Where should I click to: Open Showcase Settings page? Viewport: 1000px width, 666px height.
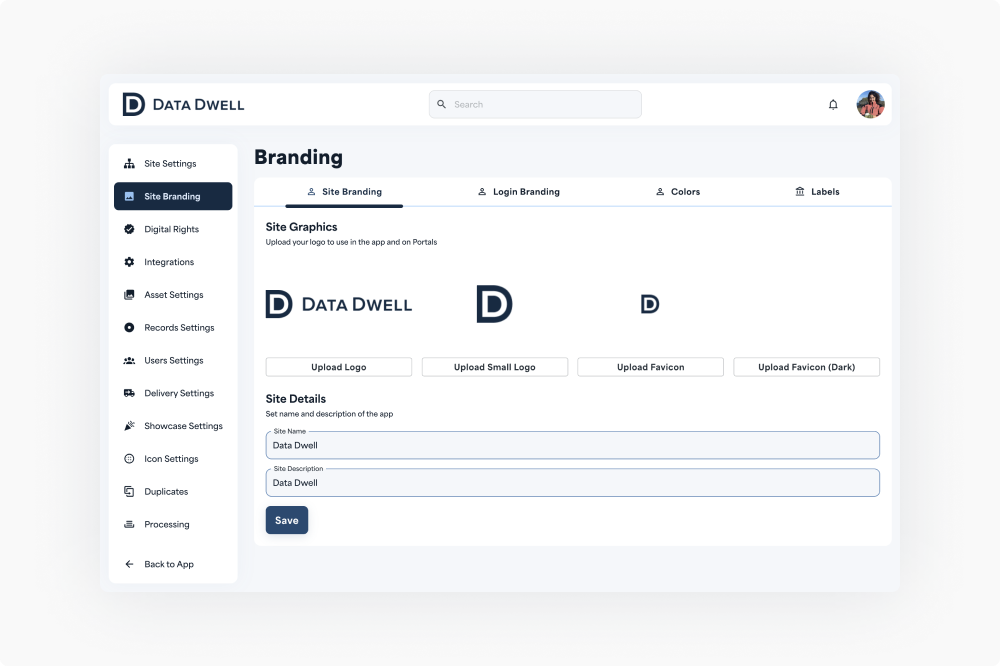173,426
